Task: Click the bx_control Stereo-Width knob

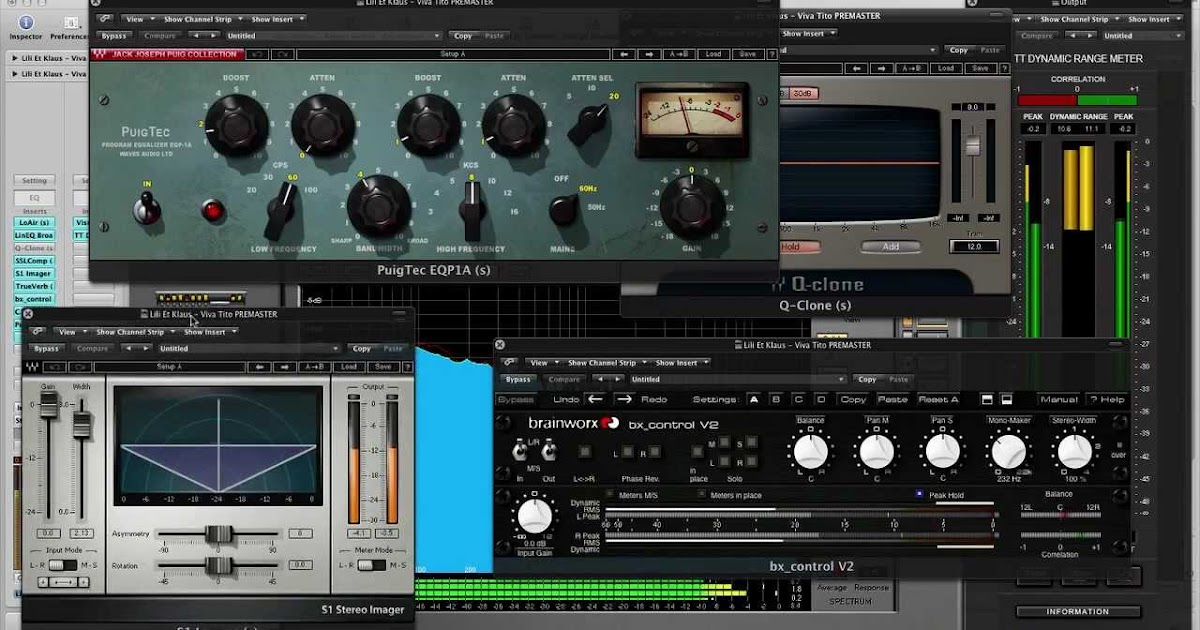Action: click(1075, 451)
